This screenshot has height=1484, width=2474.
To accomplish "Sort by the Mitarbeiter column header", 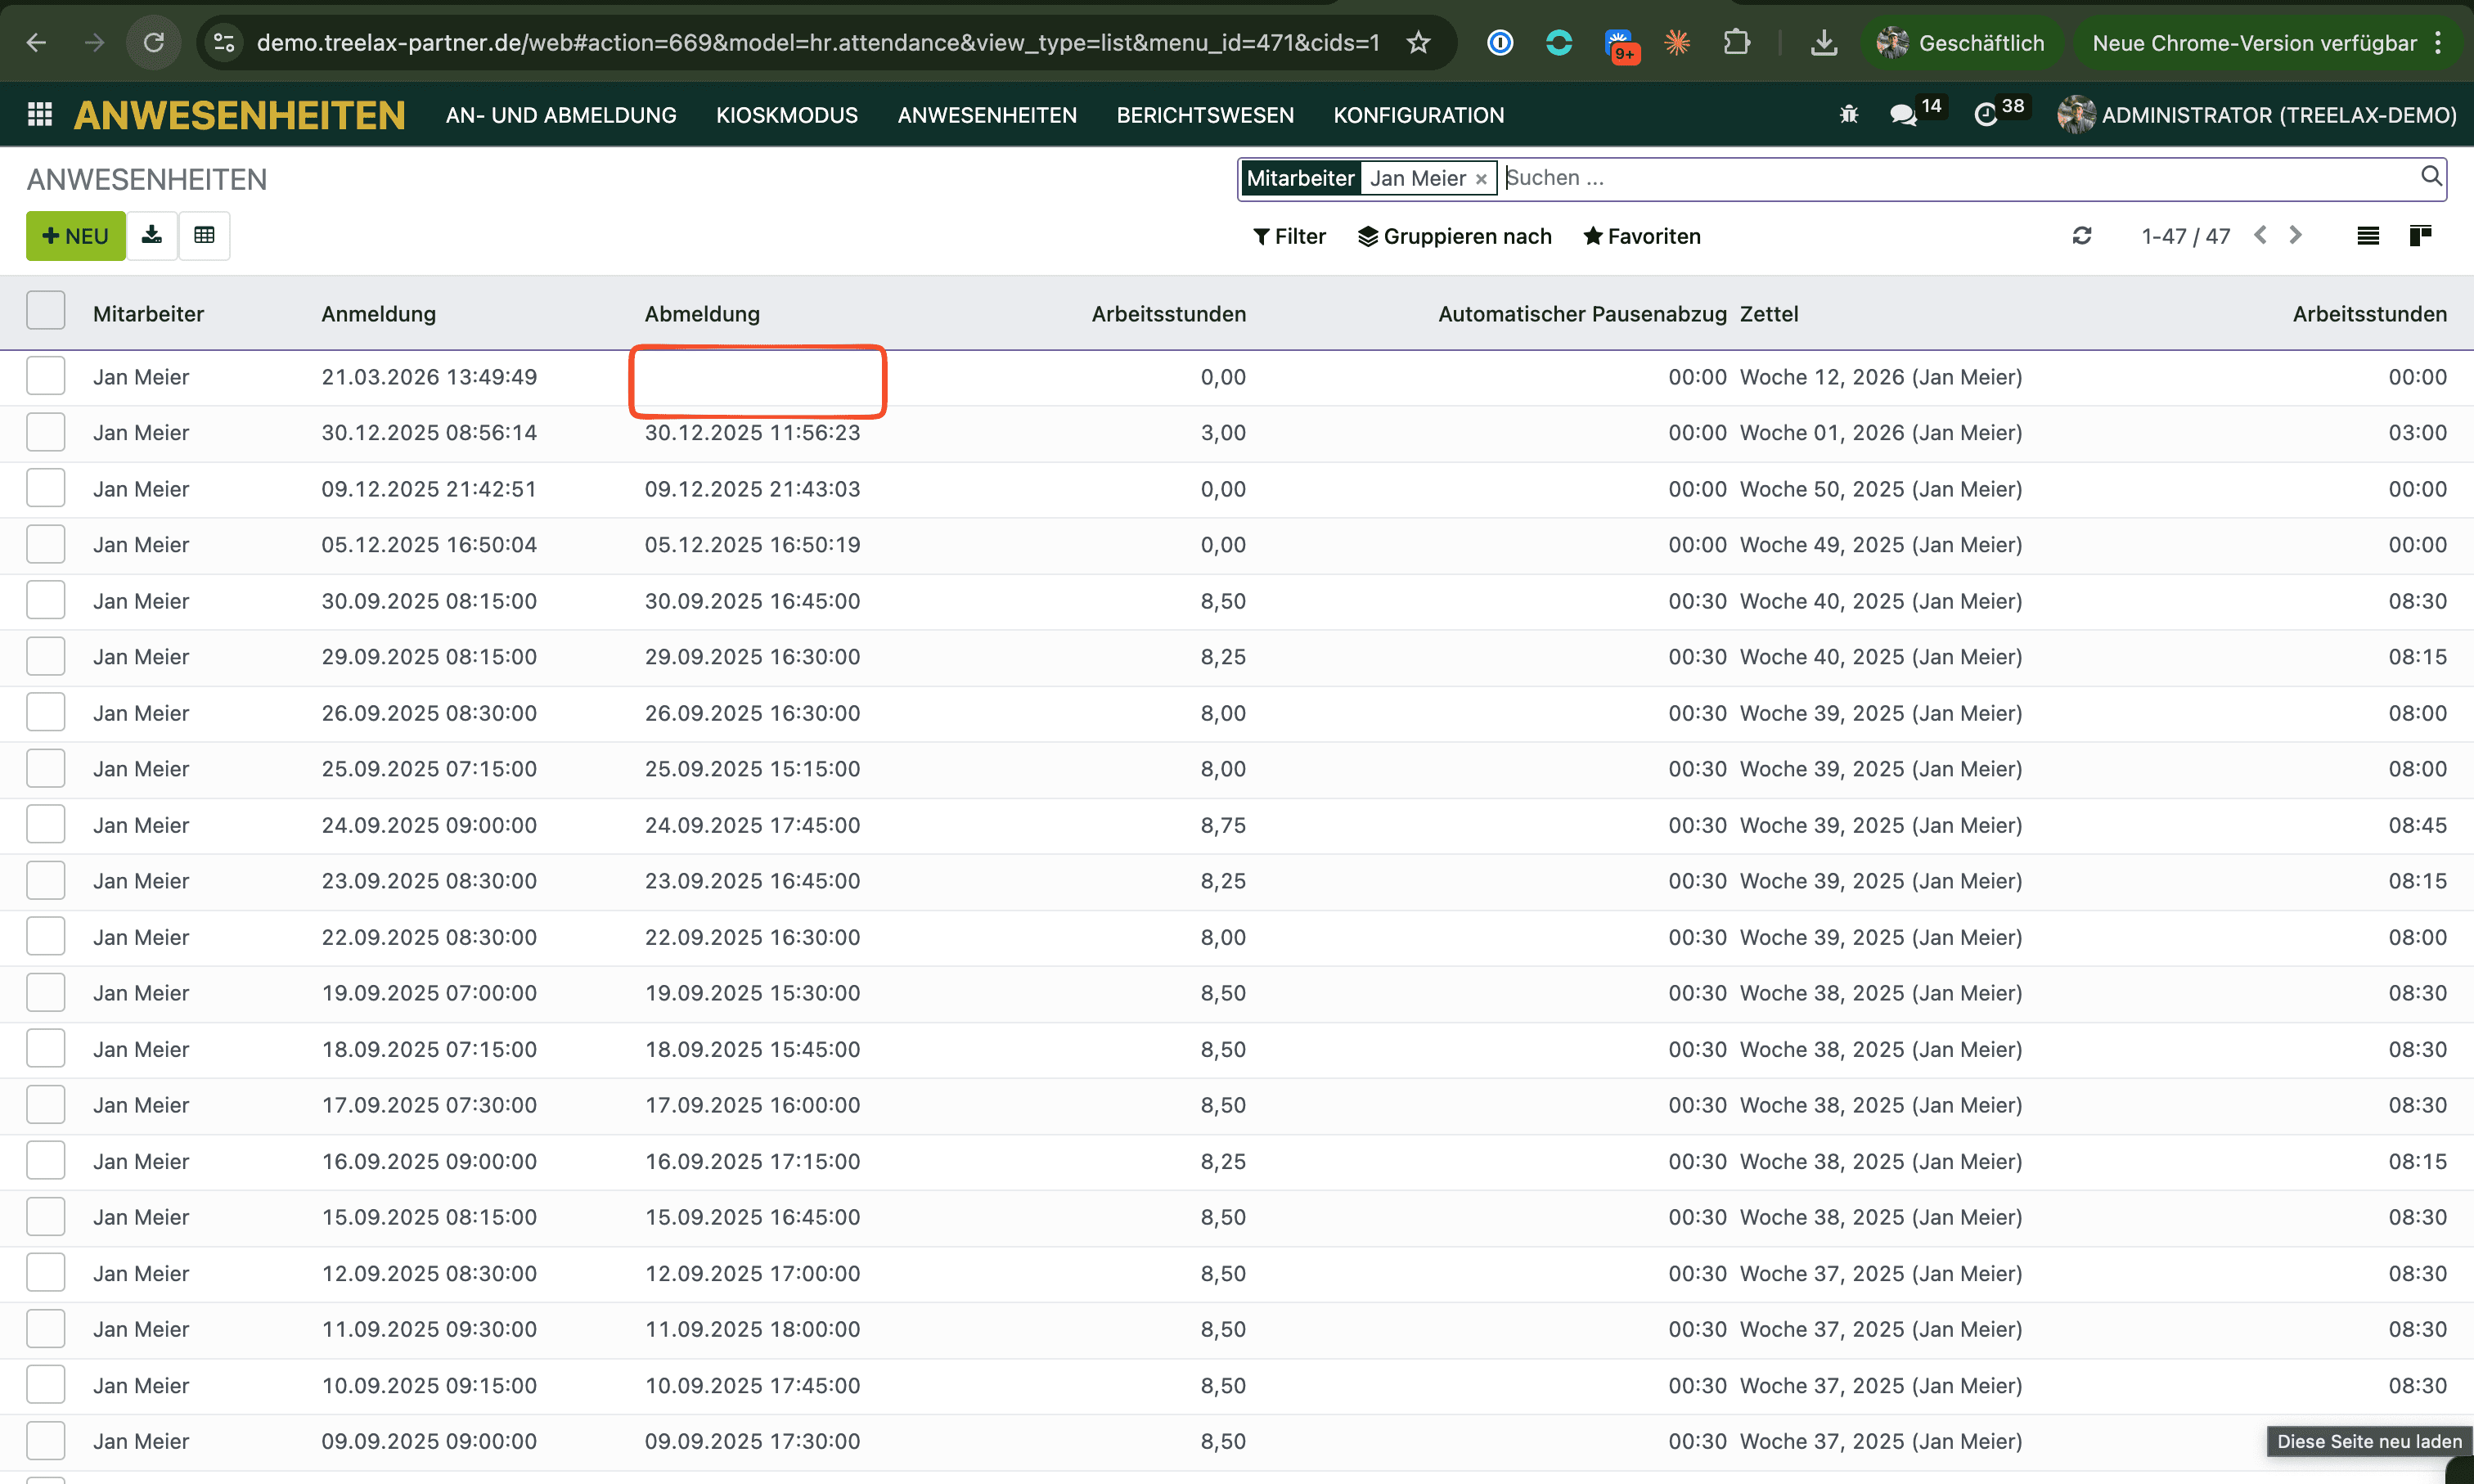I will tap(148, 314).
